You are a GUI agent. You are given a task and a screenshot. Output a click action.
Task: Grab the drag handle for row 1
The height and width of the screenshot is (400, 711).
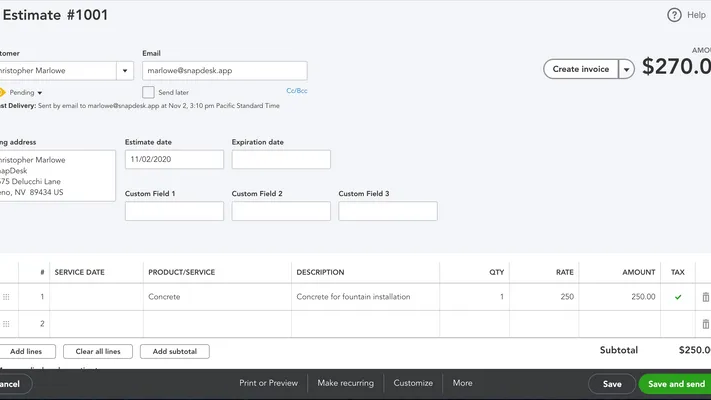coord(6,297)
